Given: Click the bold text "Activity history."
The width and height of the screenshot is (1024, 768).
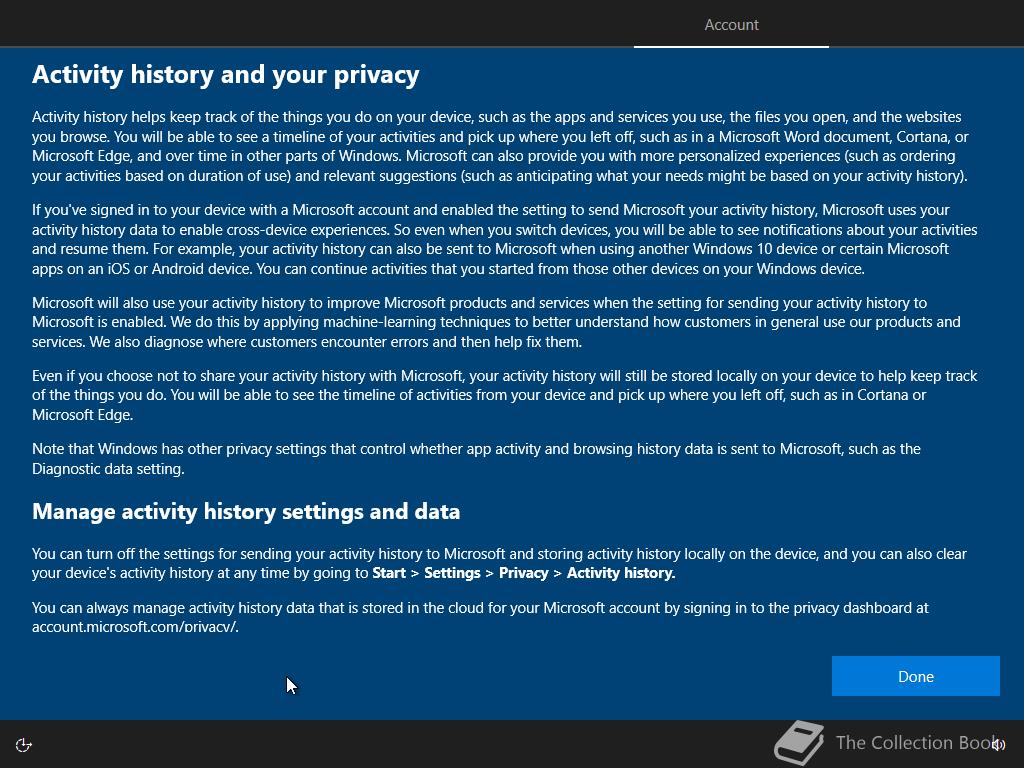Looking at the screenshot, I should point(620,573).
